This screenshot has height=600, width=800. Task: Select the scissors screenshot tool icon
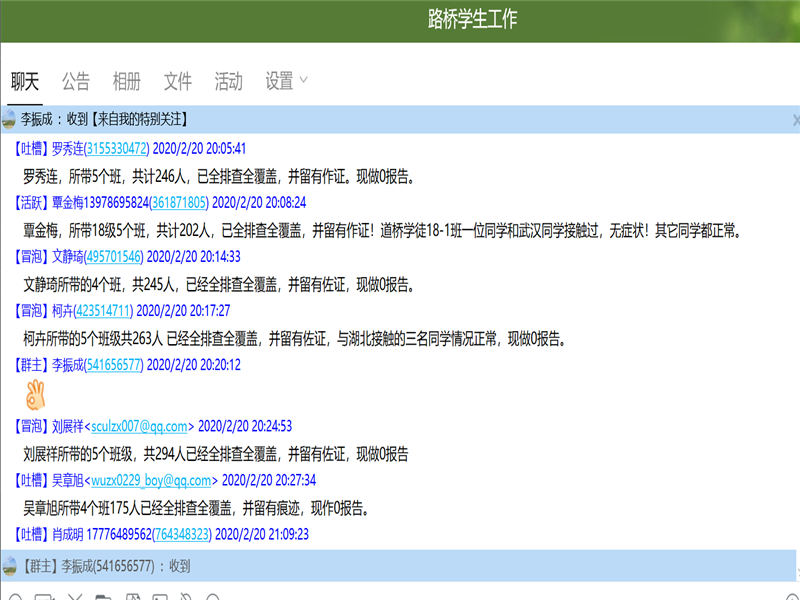pos(75,598)
